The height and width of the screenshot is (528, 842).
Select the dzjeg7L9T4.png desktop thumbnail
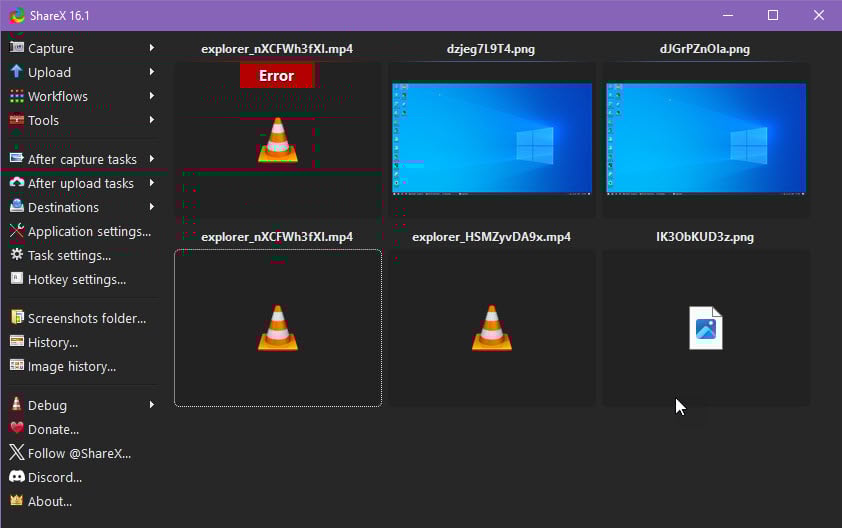click(x=492, y=138)
